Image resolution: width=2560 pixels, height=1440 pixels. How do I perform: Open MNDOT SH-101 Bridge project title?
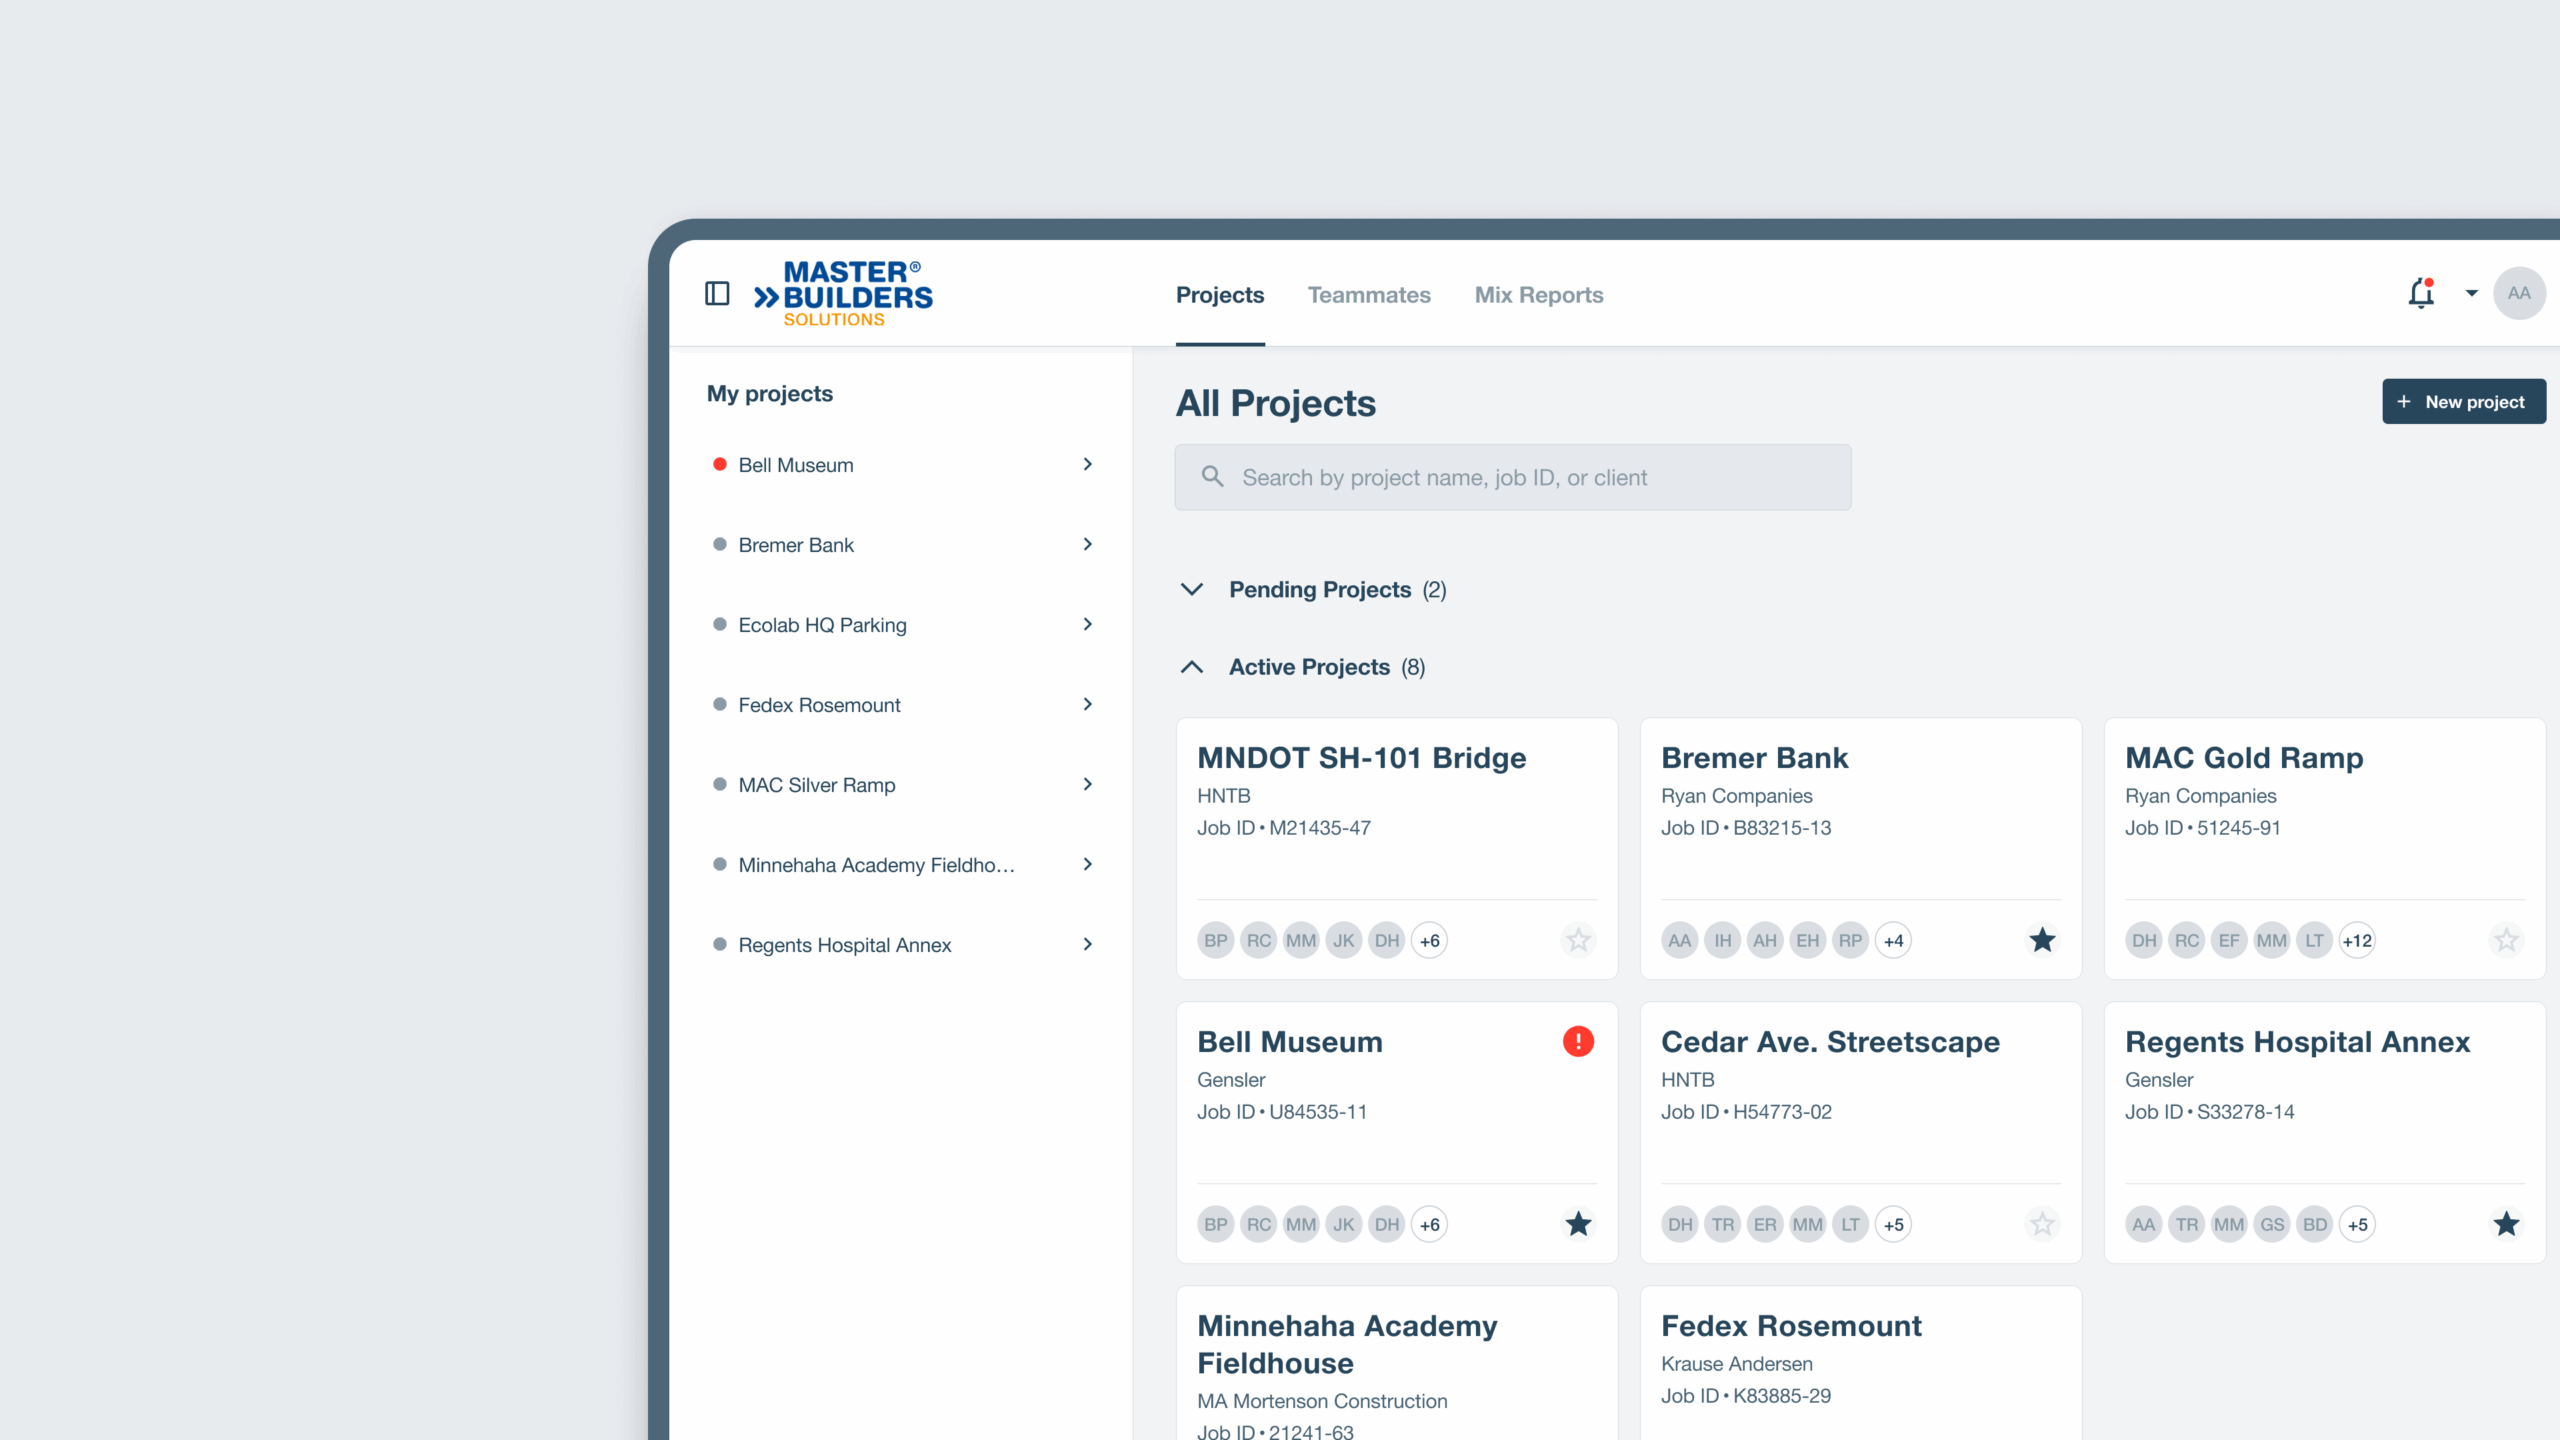1362,757
